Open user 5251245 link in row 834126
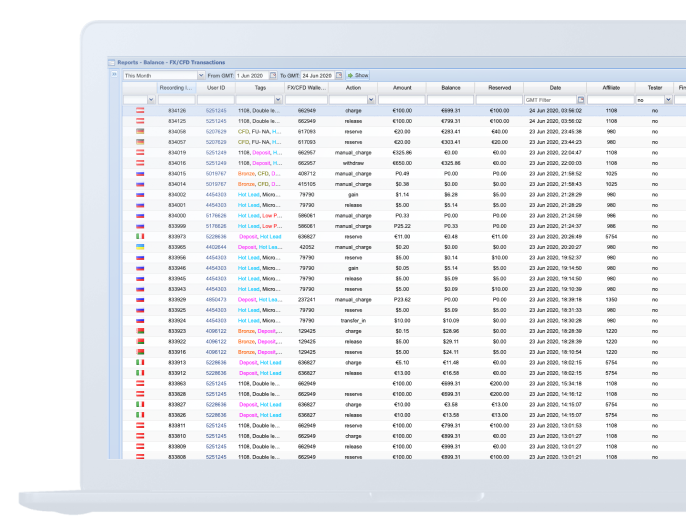686x523 pixels. point(216,111)
